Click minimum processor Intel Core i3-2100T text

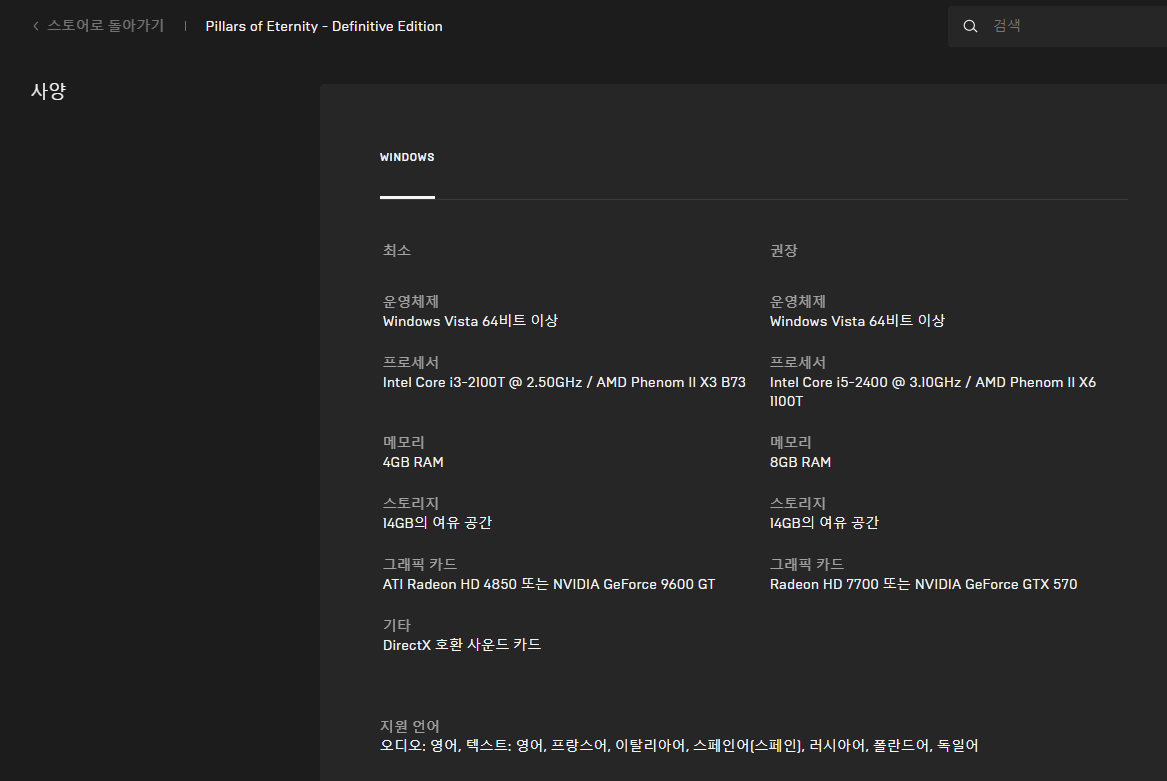coord(564,382)
